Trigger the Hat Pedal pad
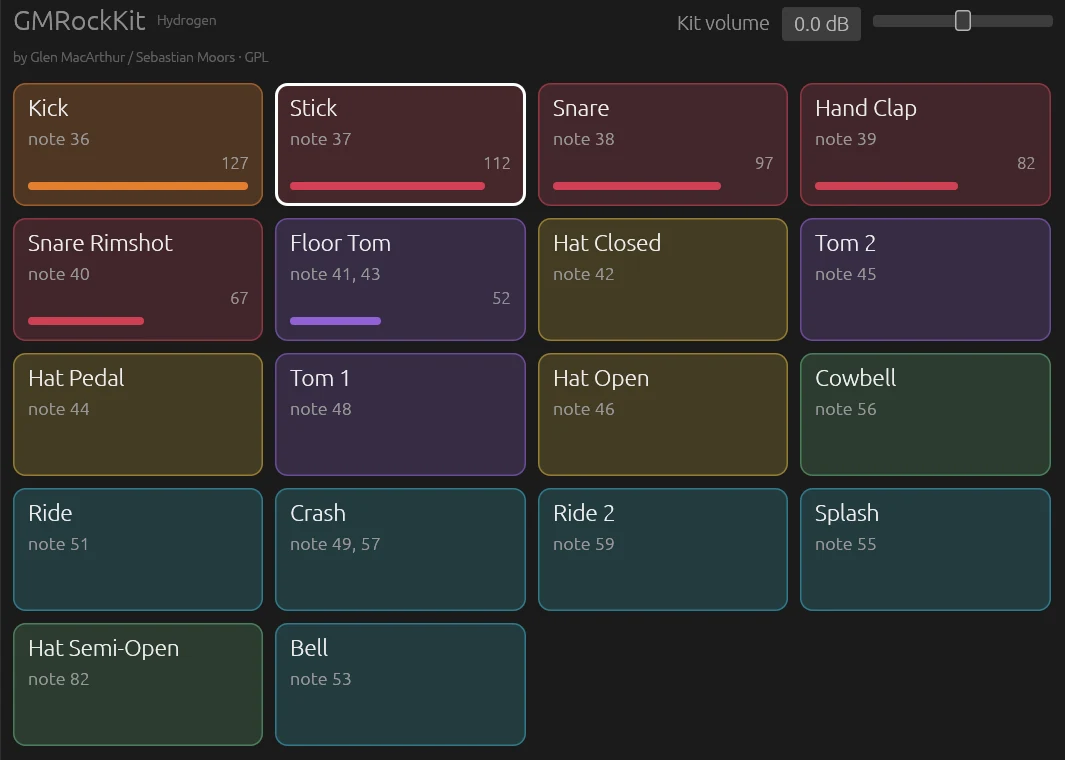The width and height of the screenshot is (1065, 760). pos(138,414)
